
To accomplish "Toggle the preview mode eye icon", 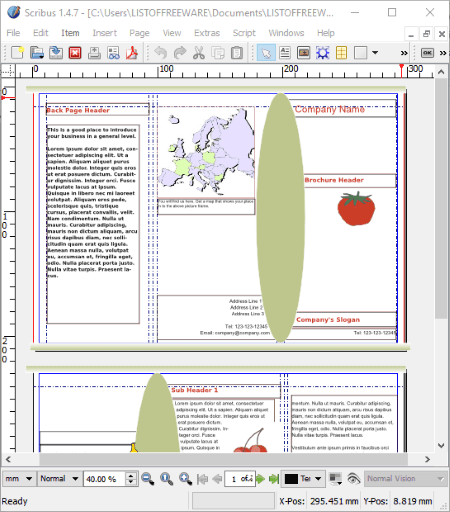I will click(x=354, y=479).
